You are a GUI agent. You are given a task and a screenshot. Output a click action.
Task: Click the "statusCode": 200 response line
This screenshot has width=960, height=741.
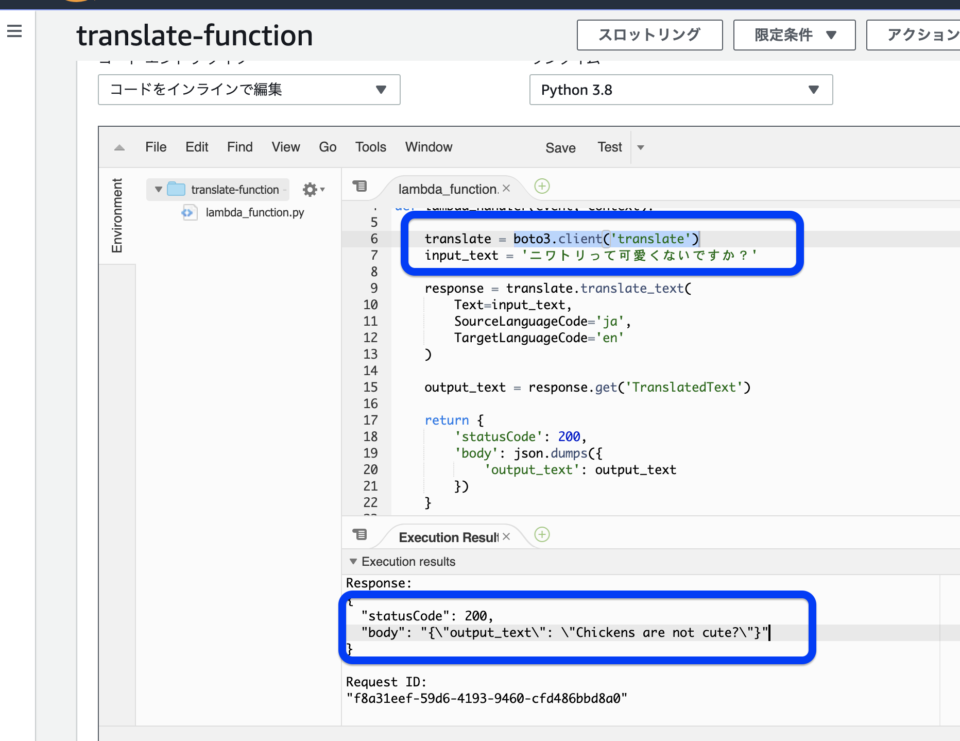(427, 616)
